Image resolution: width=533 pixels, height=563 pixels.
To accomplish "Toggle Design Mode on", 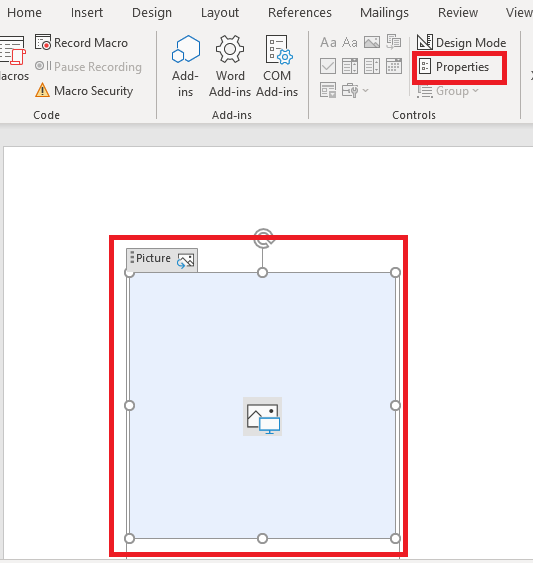I will pos(462,43).
